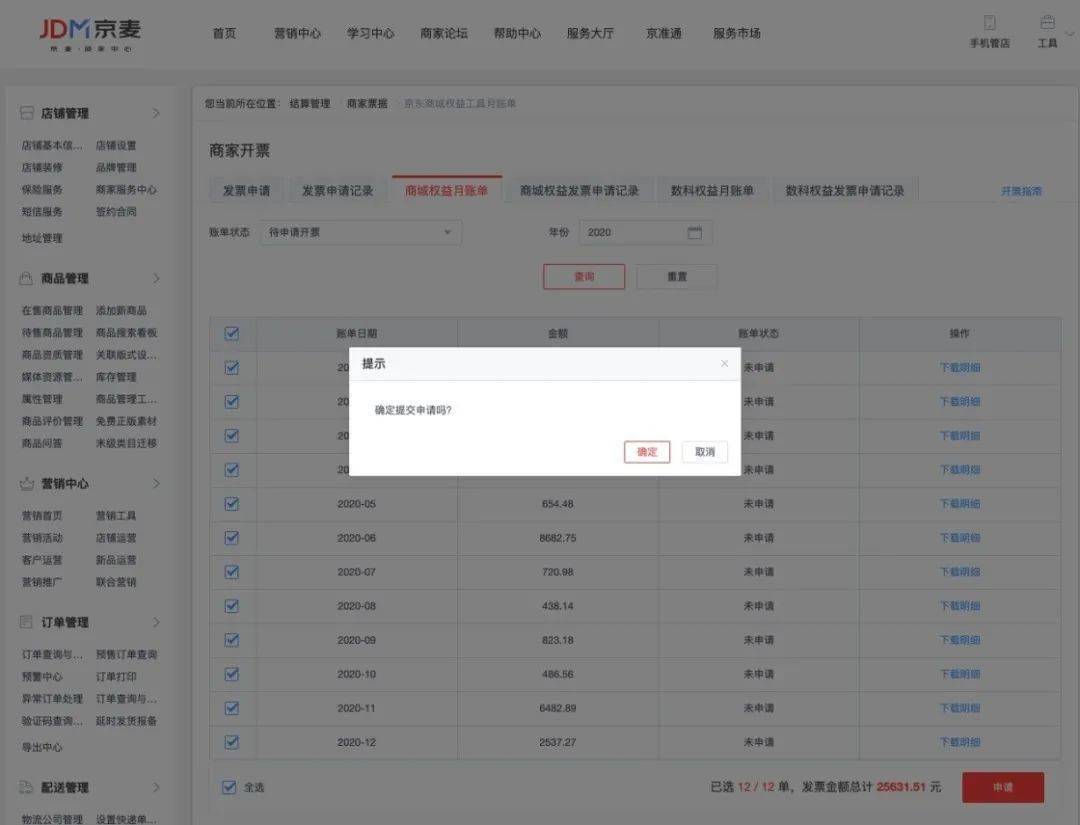Image resolution: width=1080 pixels, height=825 pixels.
Task: Click 取消 to cancel the dialog
Action: [x=705, y=452]
